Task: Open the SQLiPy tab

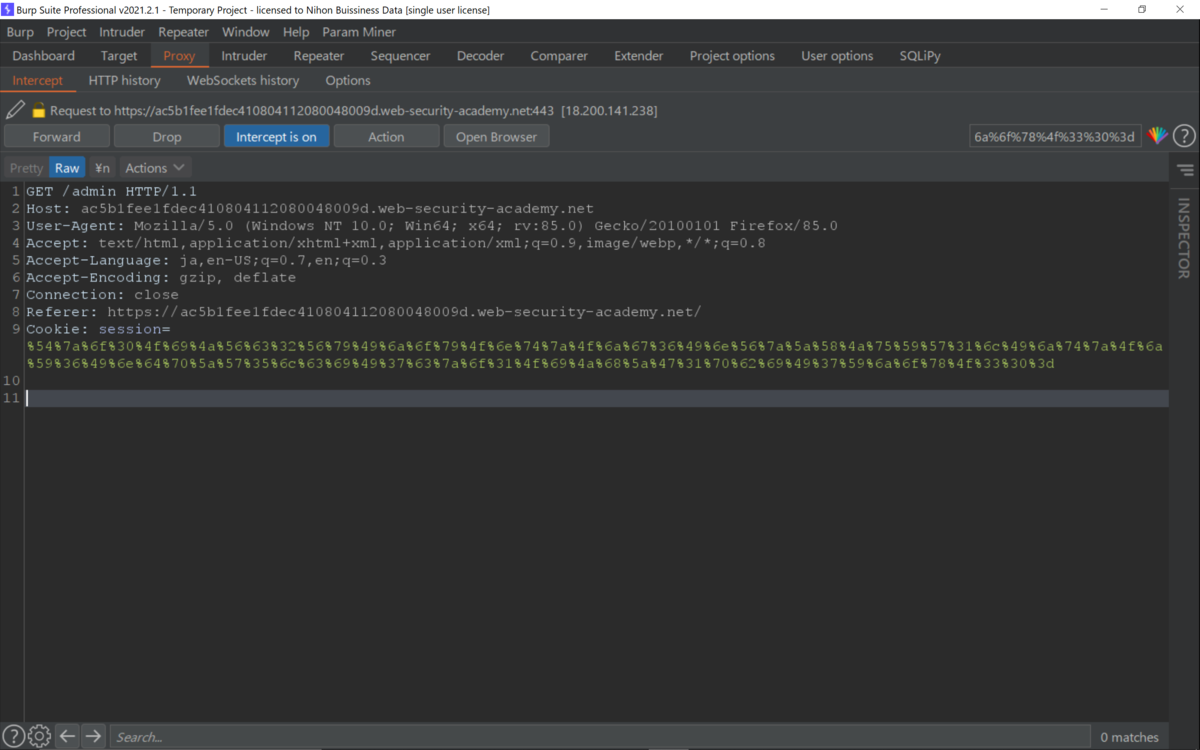Action: 920,56
